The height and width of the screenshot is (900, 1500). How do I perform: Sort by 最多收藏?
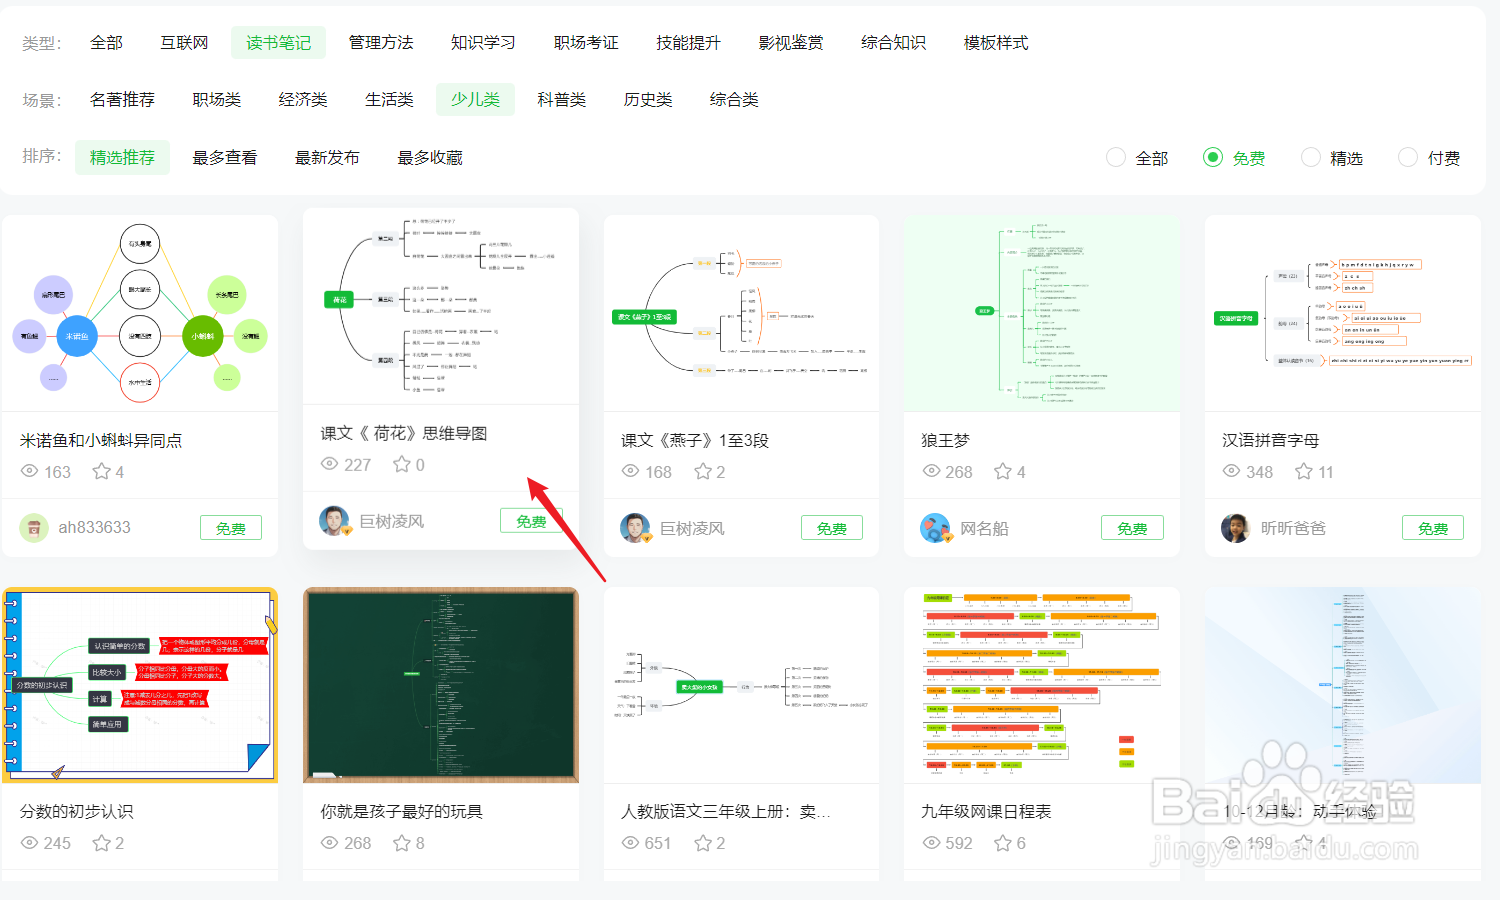pyautogui.click(x=430, y=158)
